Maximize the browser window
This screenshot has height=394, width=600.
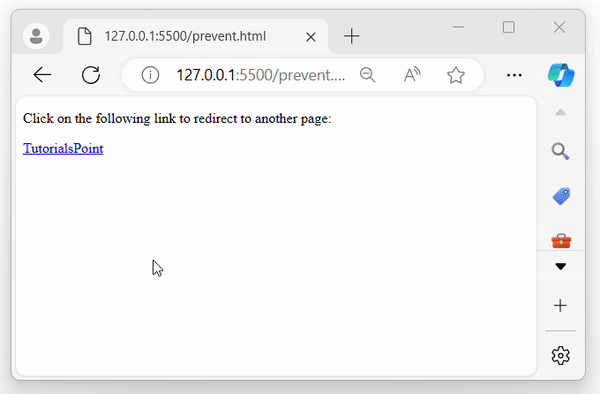coord(509,27)
